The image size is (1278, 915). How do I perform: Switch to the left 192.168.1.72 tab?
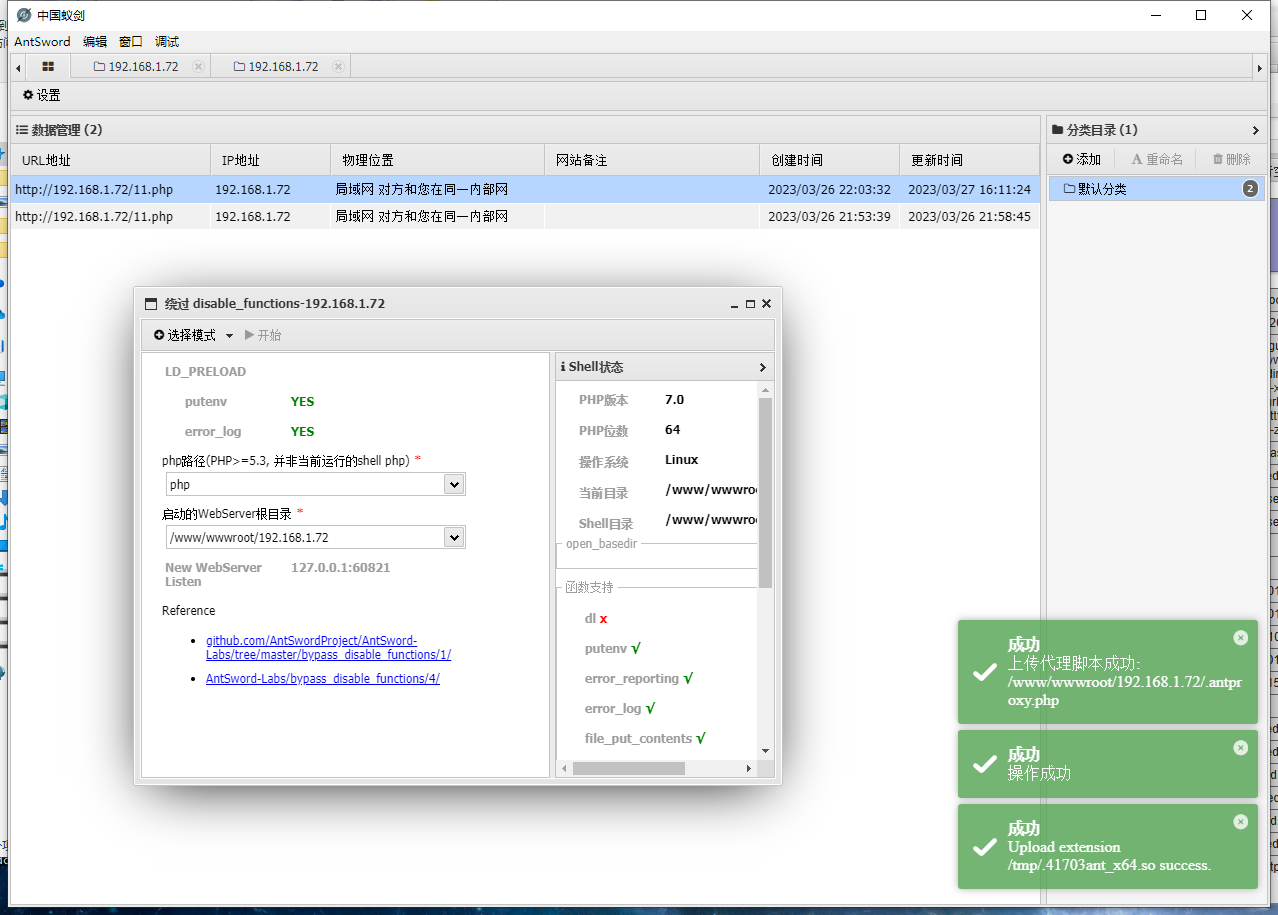(x=141, y=67)
